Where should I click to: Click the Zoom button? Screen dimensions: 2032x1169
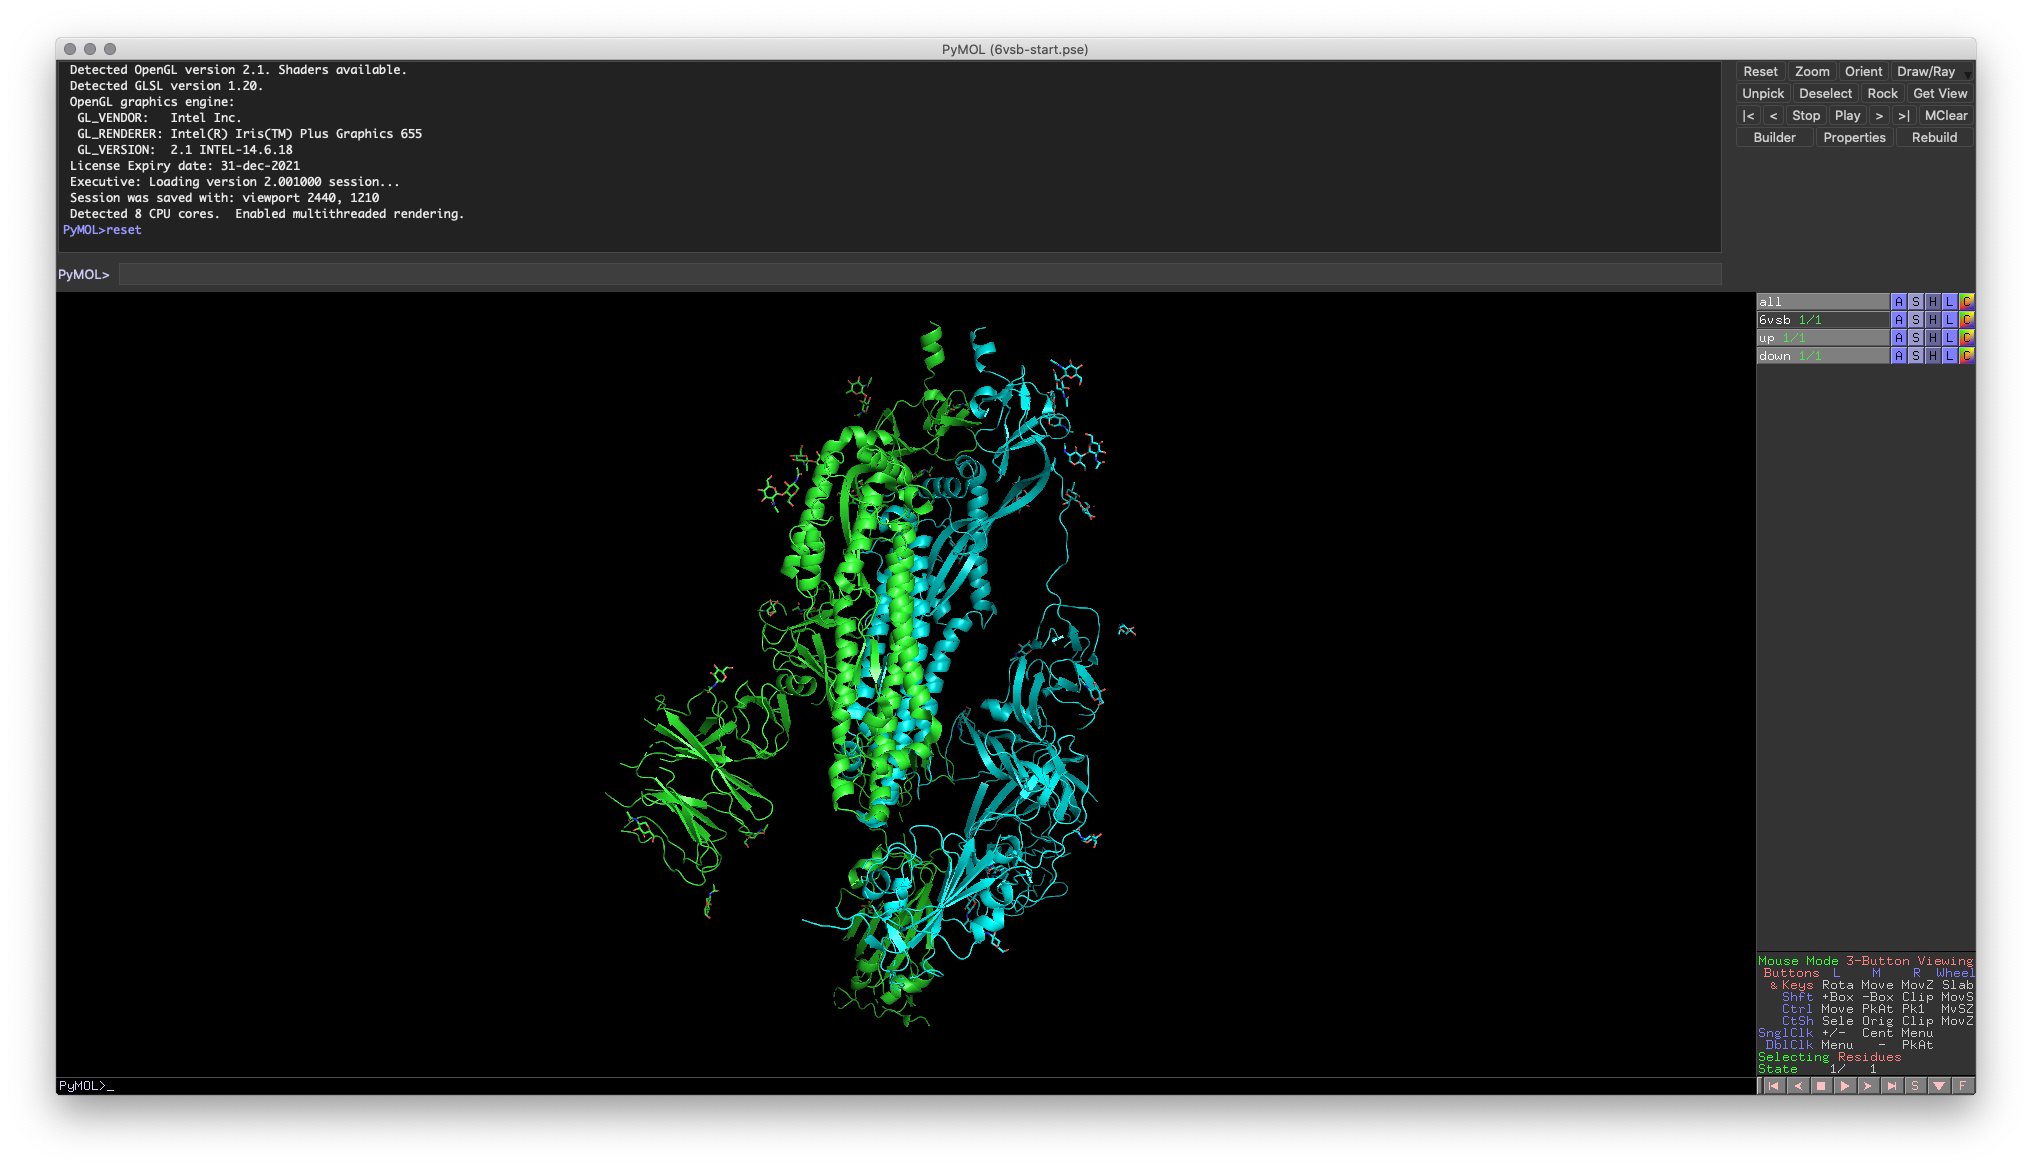(1812, 72)
